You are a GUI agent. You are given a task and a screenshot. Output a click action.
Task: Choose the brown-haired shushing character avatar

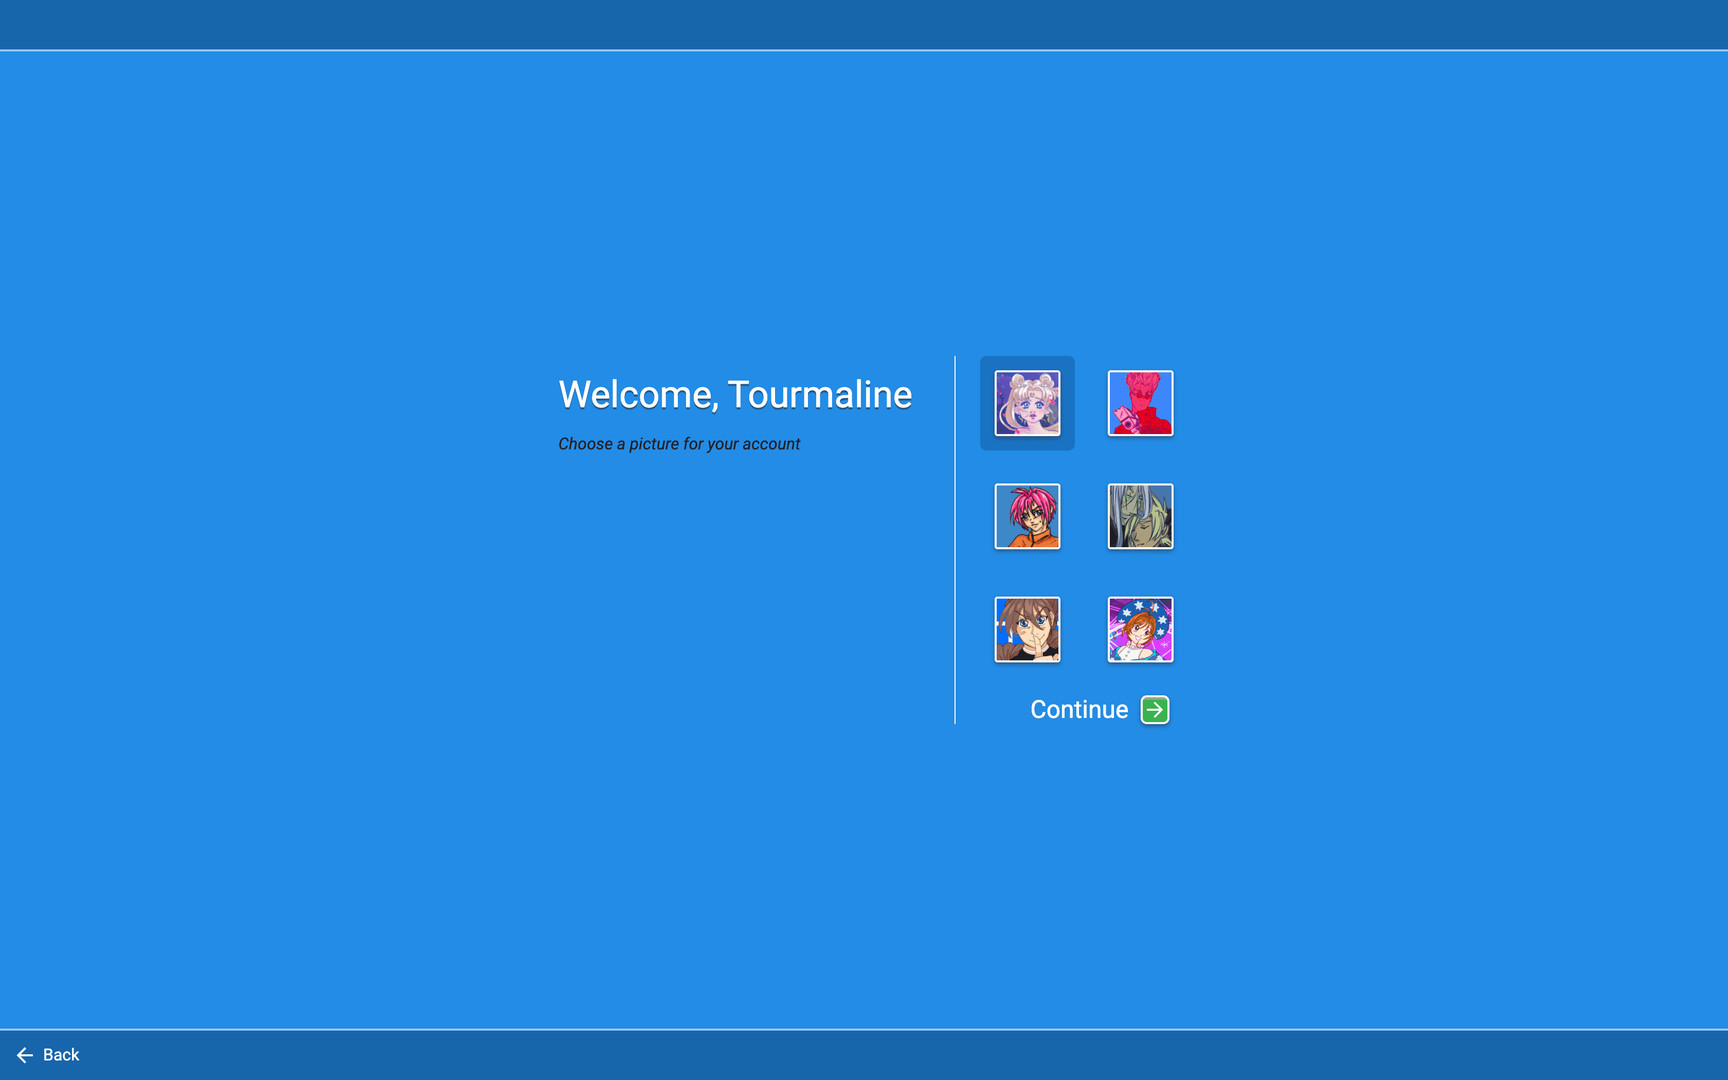pos(1027,629)
